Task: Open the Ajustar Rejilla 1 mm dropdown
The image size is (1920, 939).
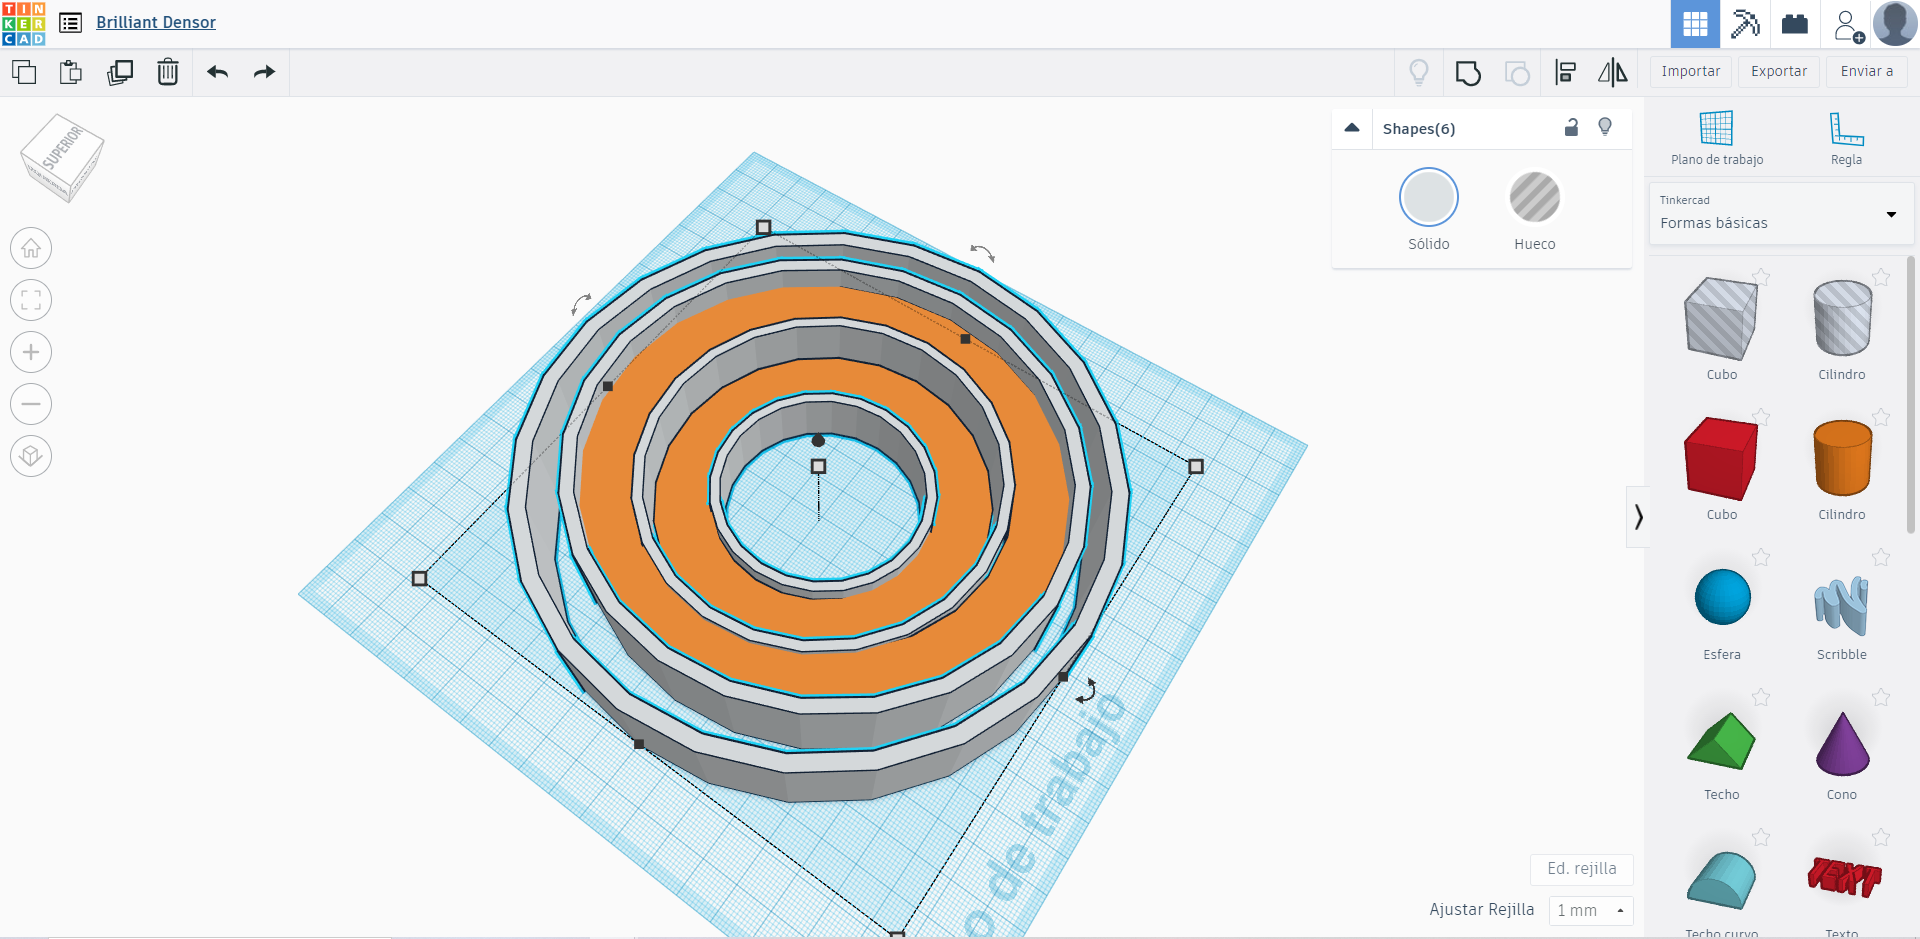Action: tap(1591, 910)
